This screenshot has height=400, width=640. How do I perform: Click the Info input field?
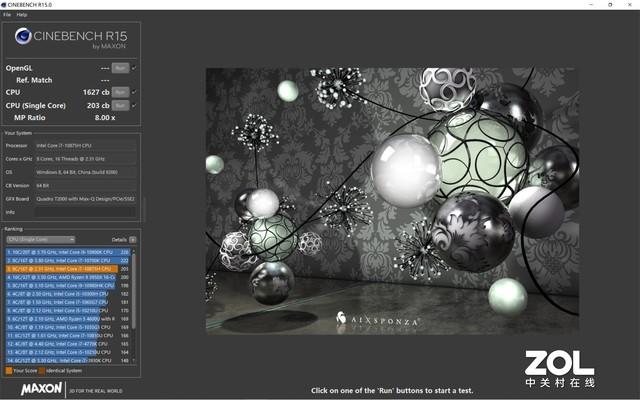[85, 212]
